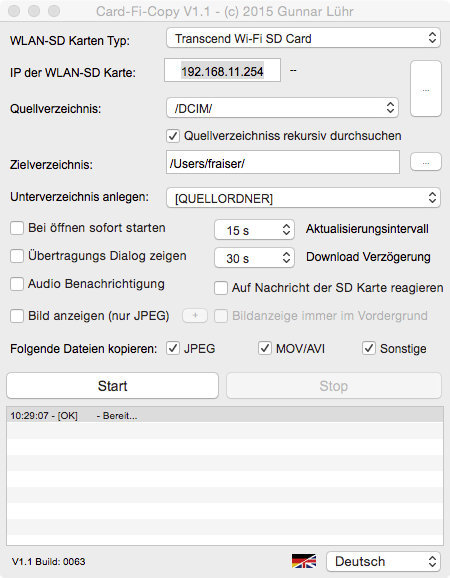Image resolution: width=450 pixels, height=578 pixels.
Task: Open the Download Verzögerung 30 s selector
Action: pos(254,258)
